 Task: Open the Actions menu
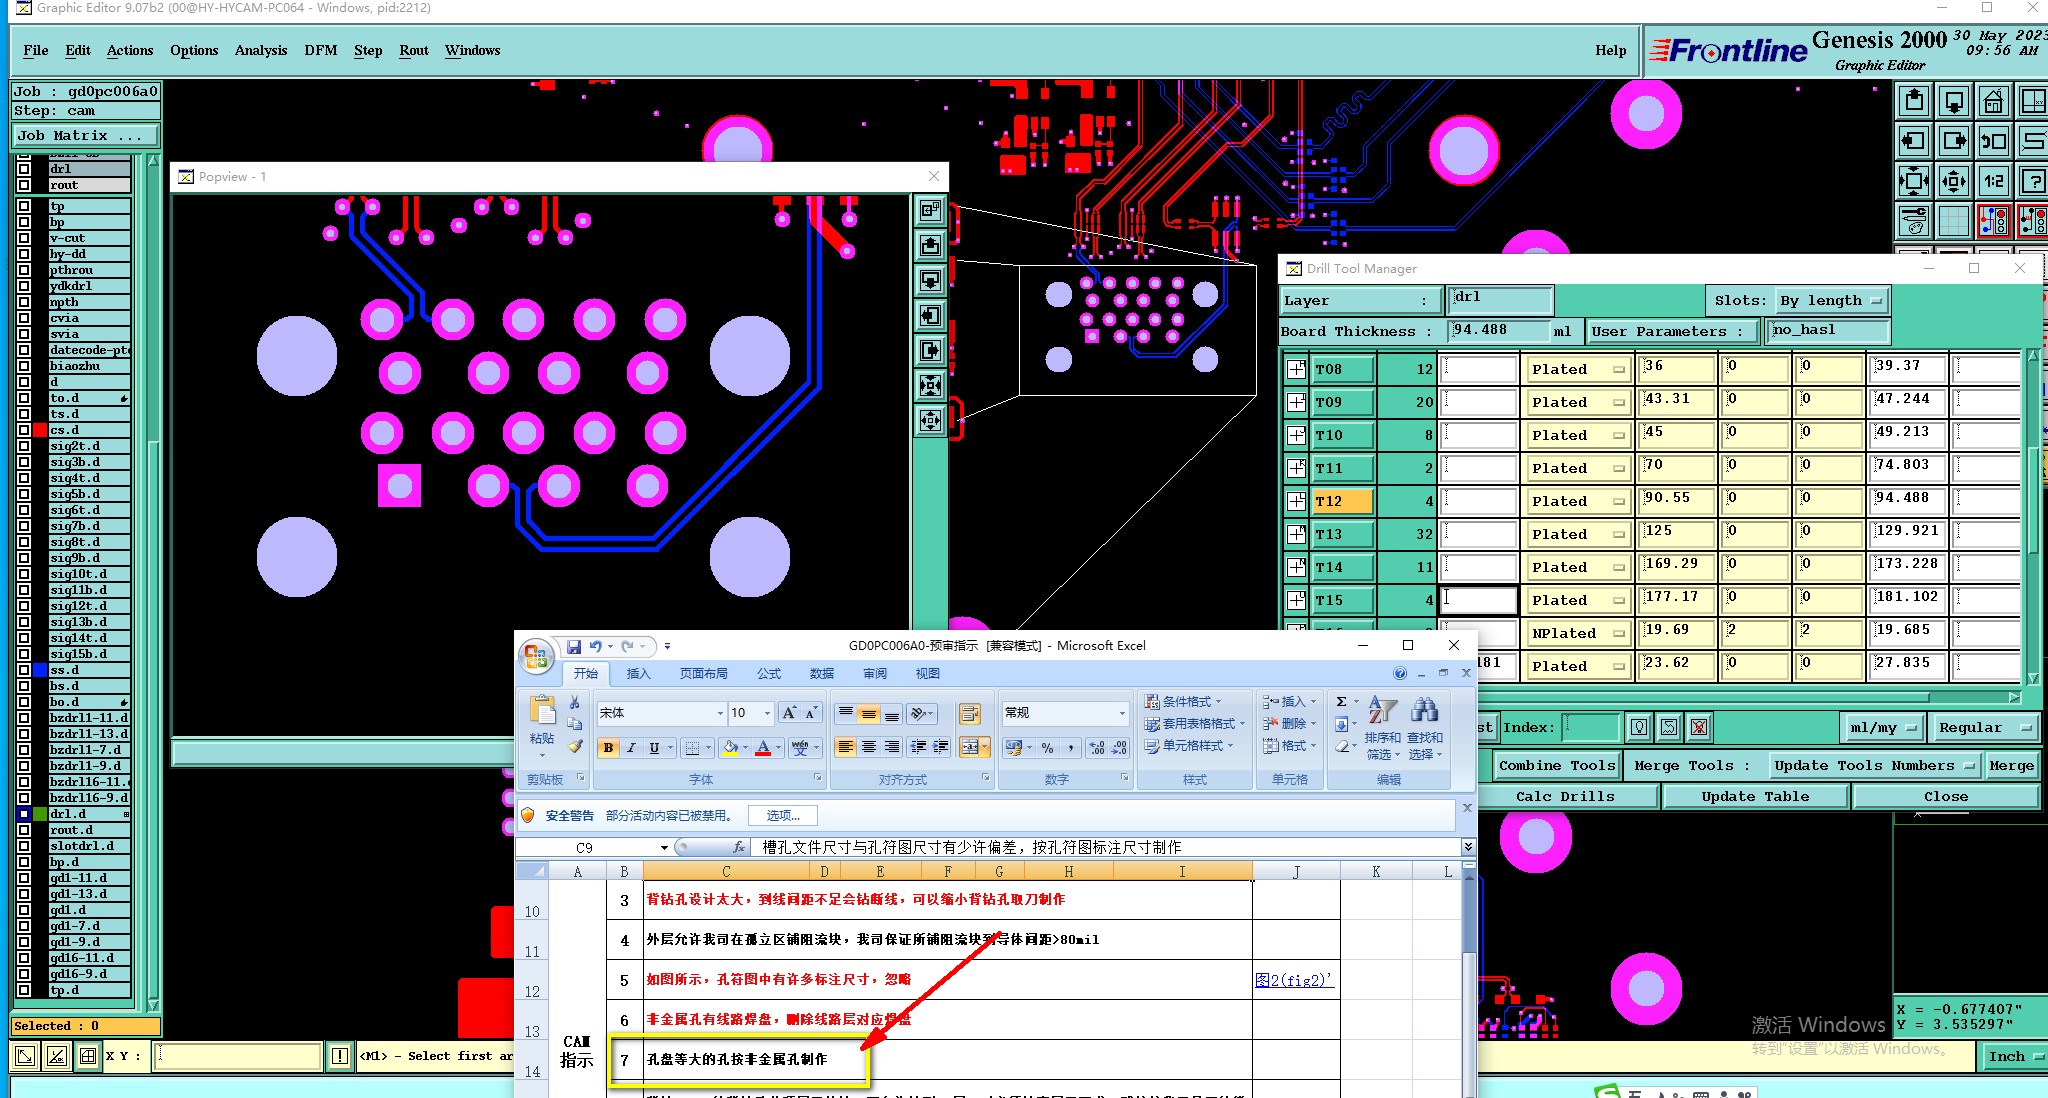(x=130, y=50)
